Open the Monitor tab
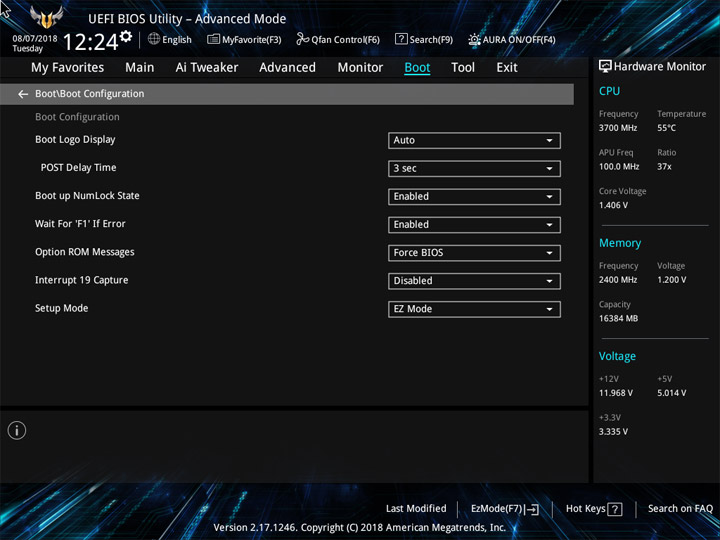Viewport: 720px width, 540px height. [360, 68]
